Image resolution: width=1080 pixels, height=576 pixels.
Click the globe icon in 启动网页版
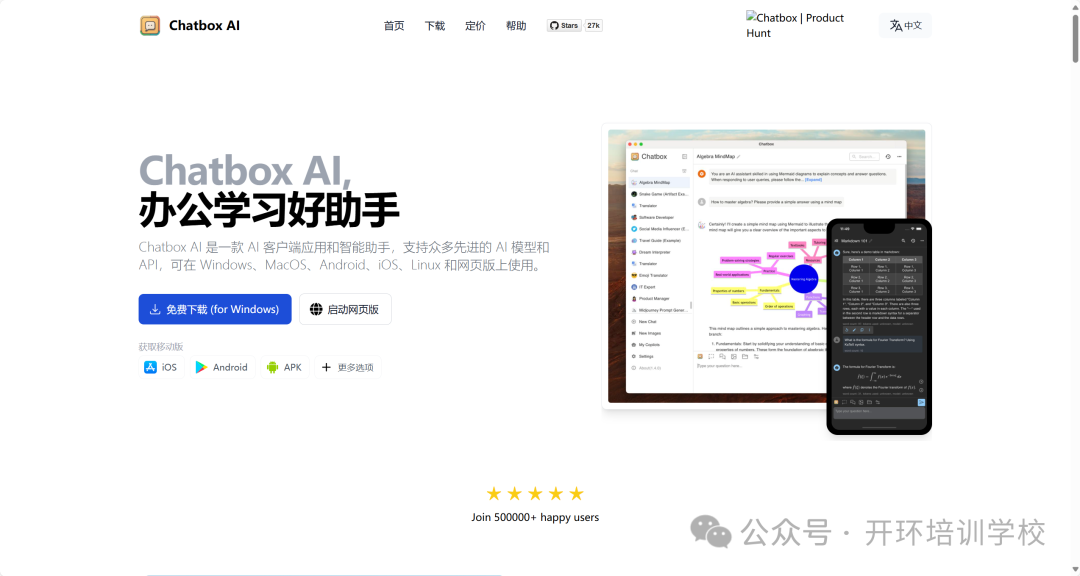[316, 309]
